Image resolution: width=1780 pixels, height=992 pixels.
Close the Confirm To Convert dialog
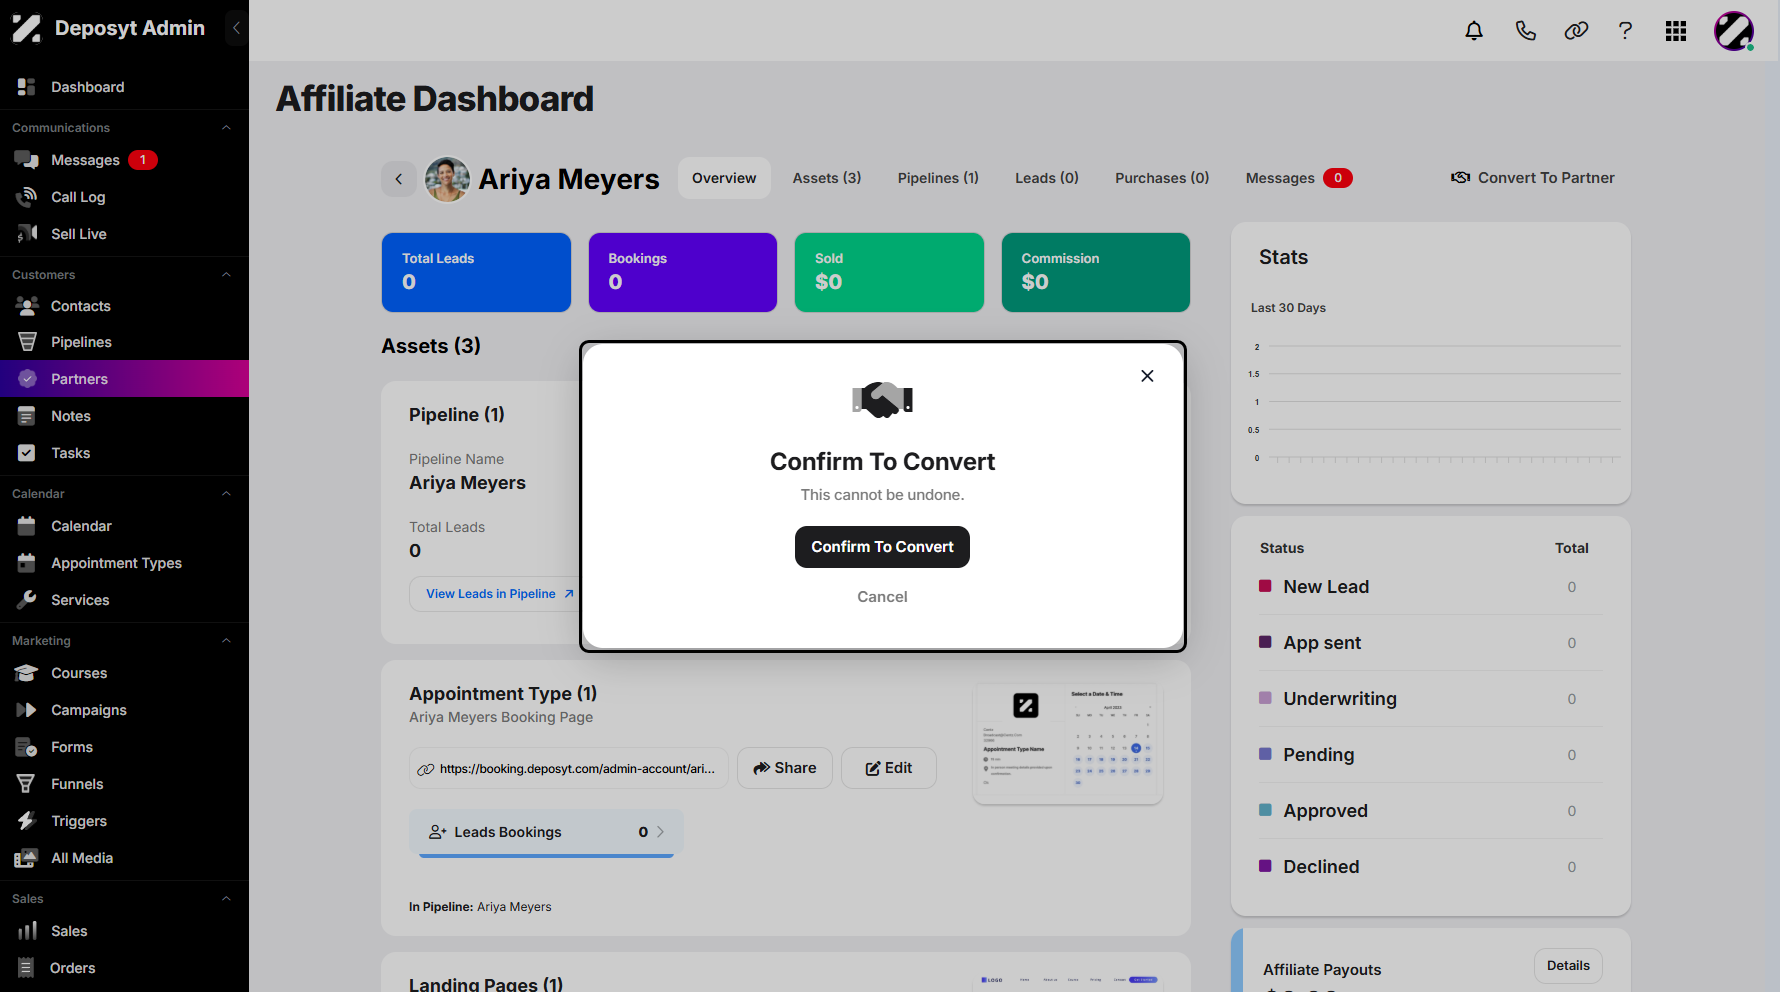point(1147,376)
